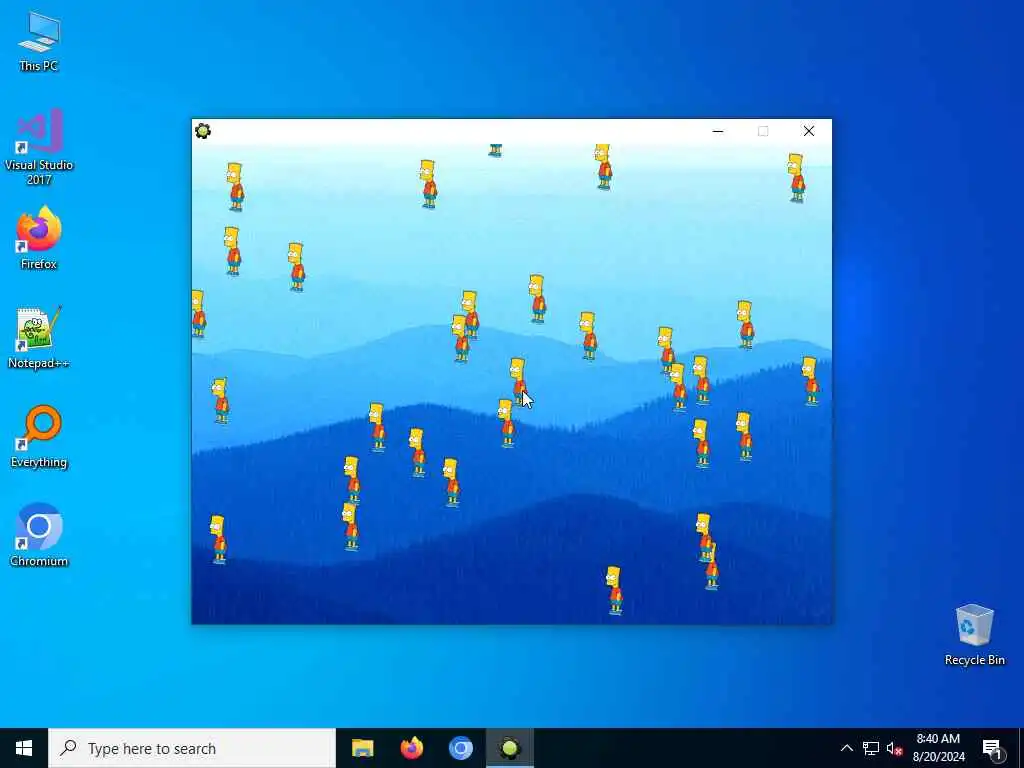Open File Explorer from the taskbar
1024x768 pixels.
tap(362, 748)
